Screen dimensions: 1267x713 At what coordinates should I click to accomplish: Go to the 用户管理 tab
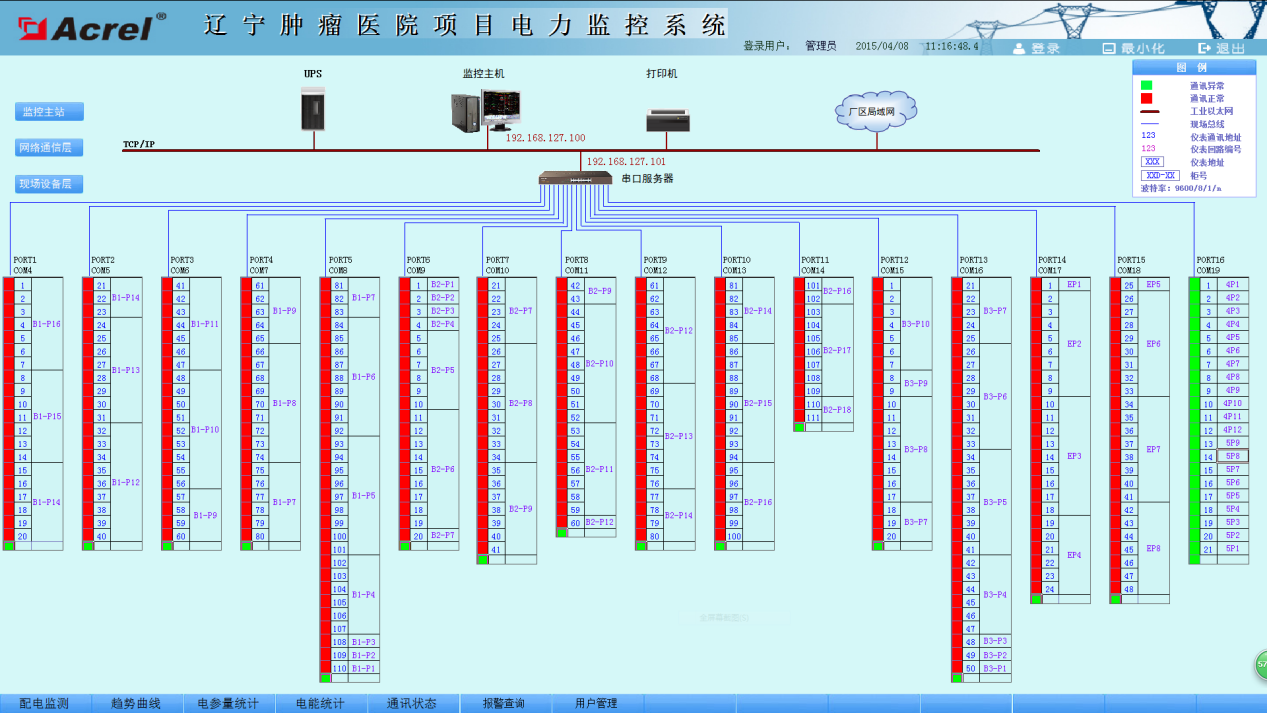(x=595, y=703)
